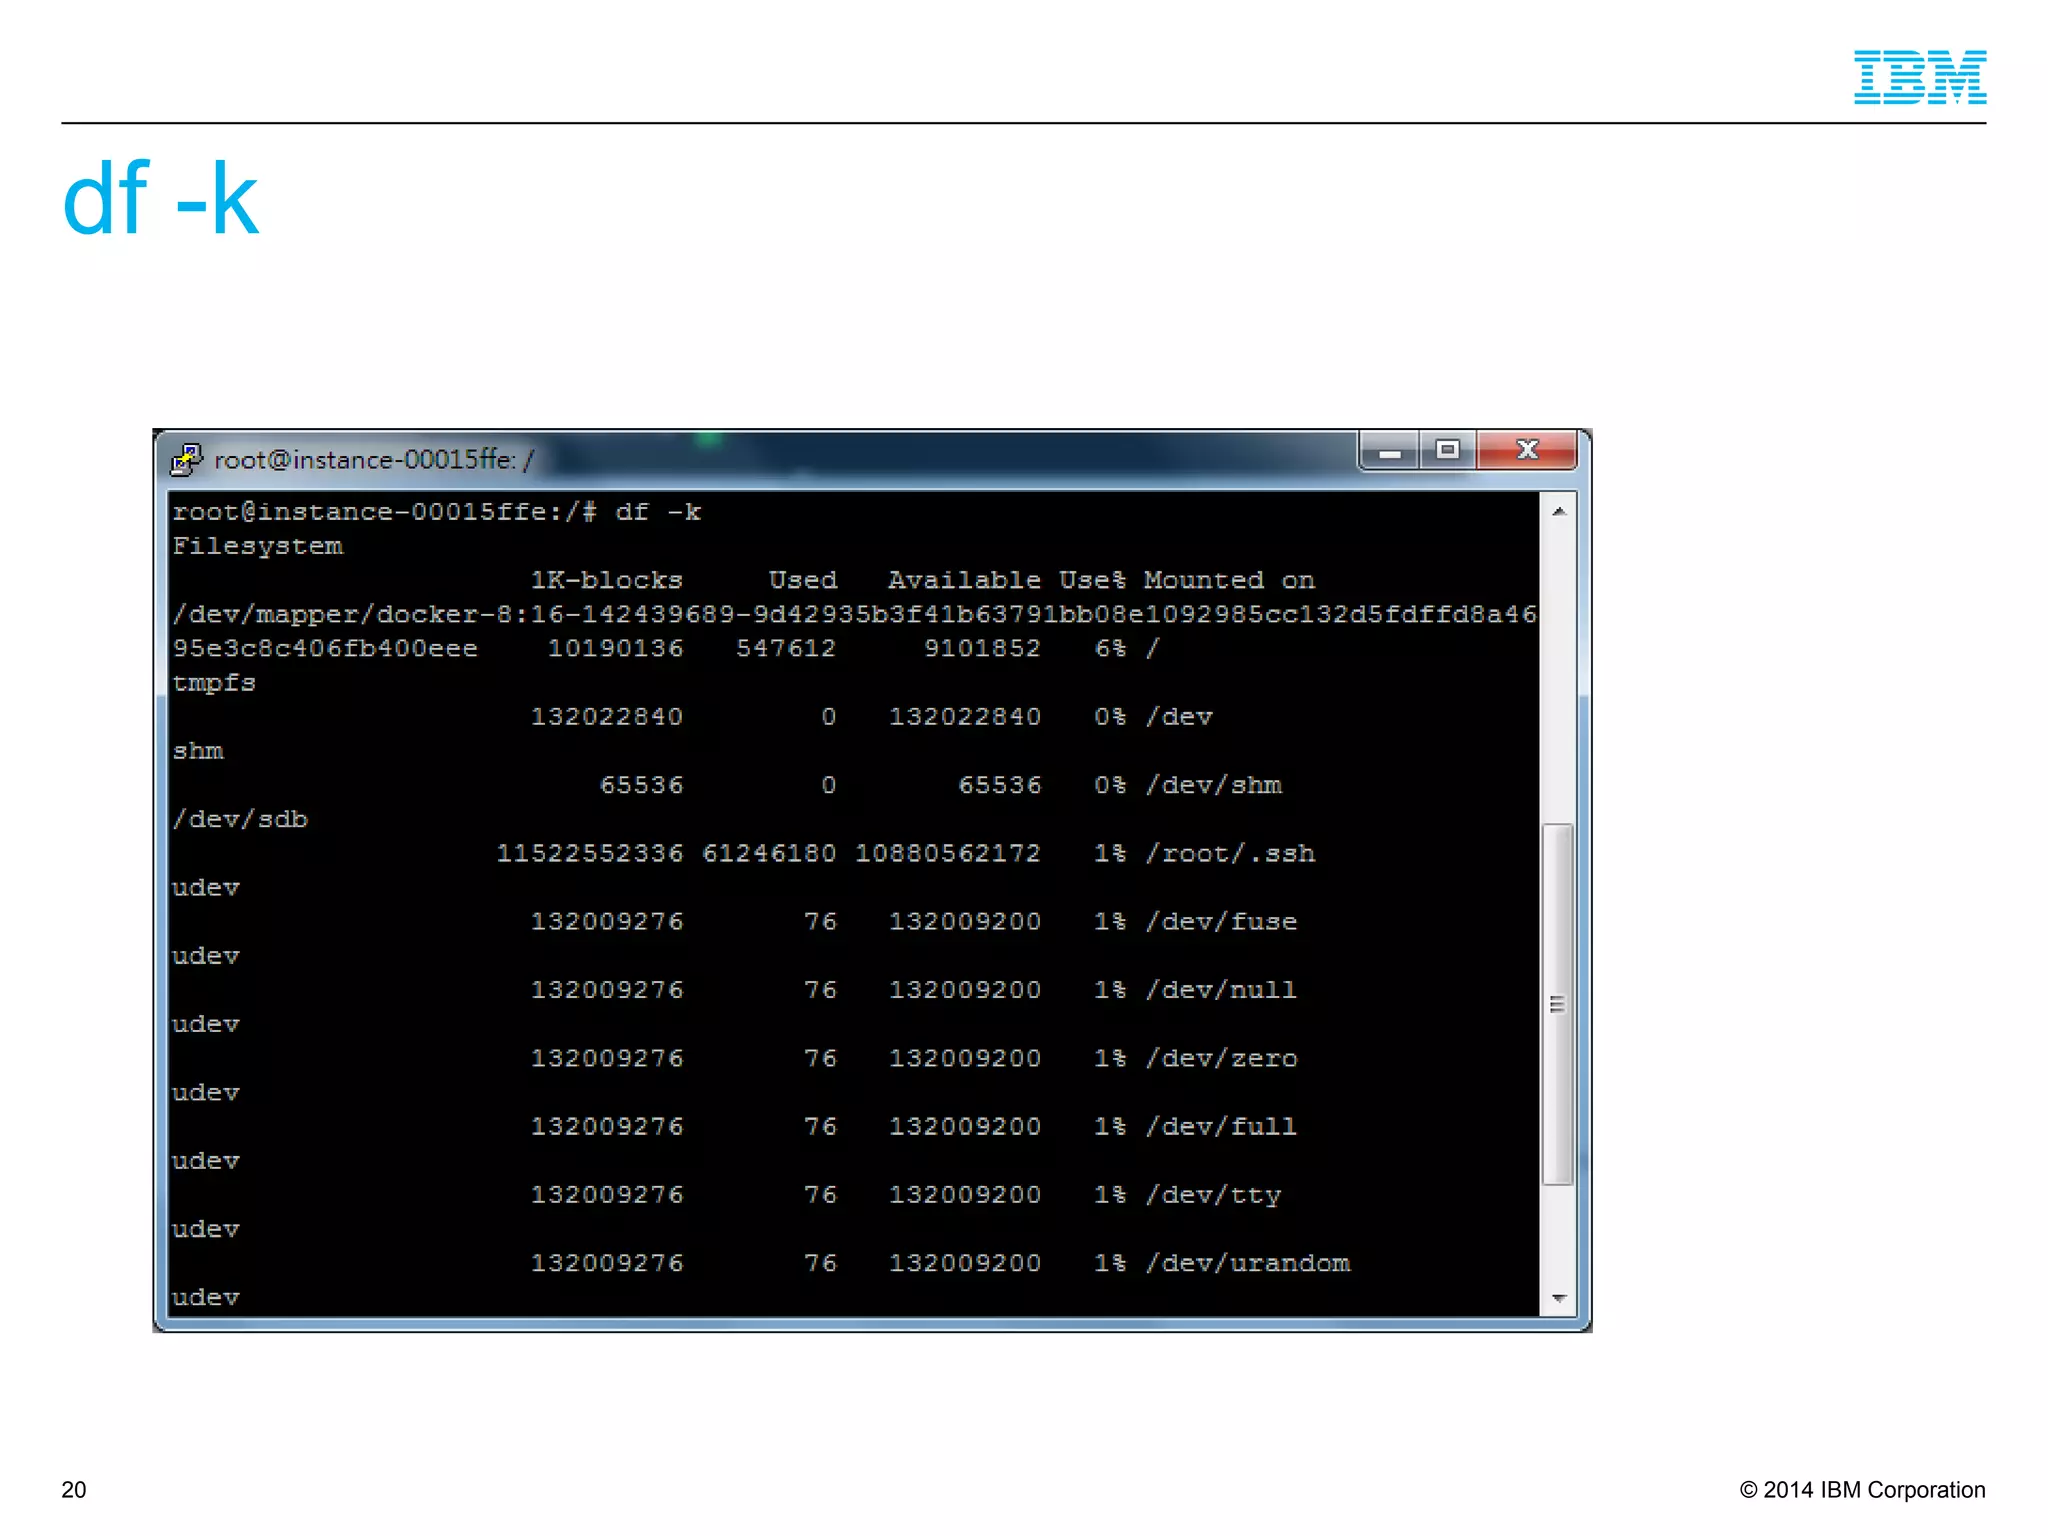Click the command line 'df -k' prompt

pos(436,512)
